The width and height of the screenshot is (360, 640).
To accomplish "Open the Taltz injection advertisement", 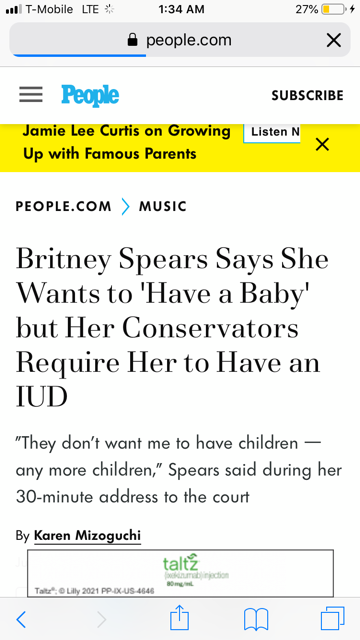I will click(x=180, y=573).
